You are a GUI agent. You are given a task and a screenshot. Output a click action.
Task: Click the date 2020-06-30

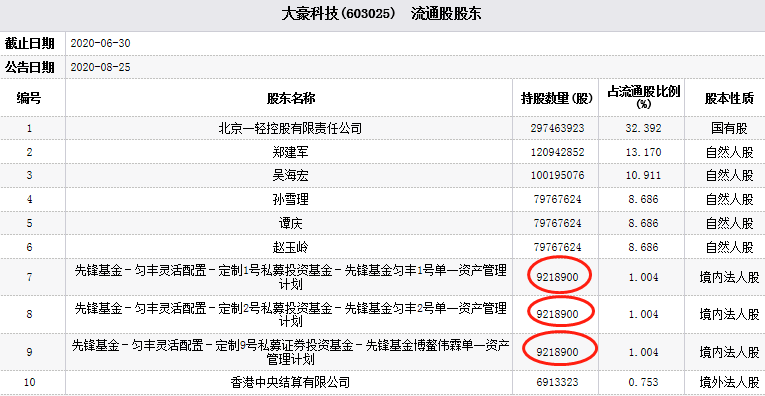[x=100, y=43]
